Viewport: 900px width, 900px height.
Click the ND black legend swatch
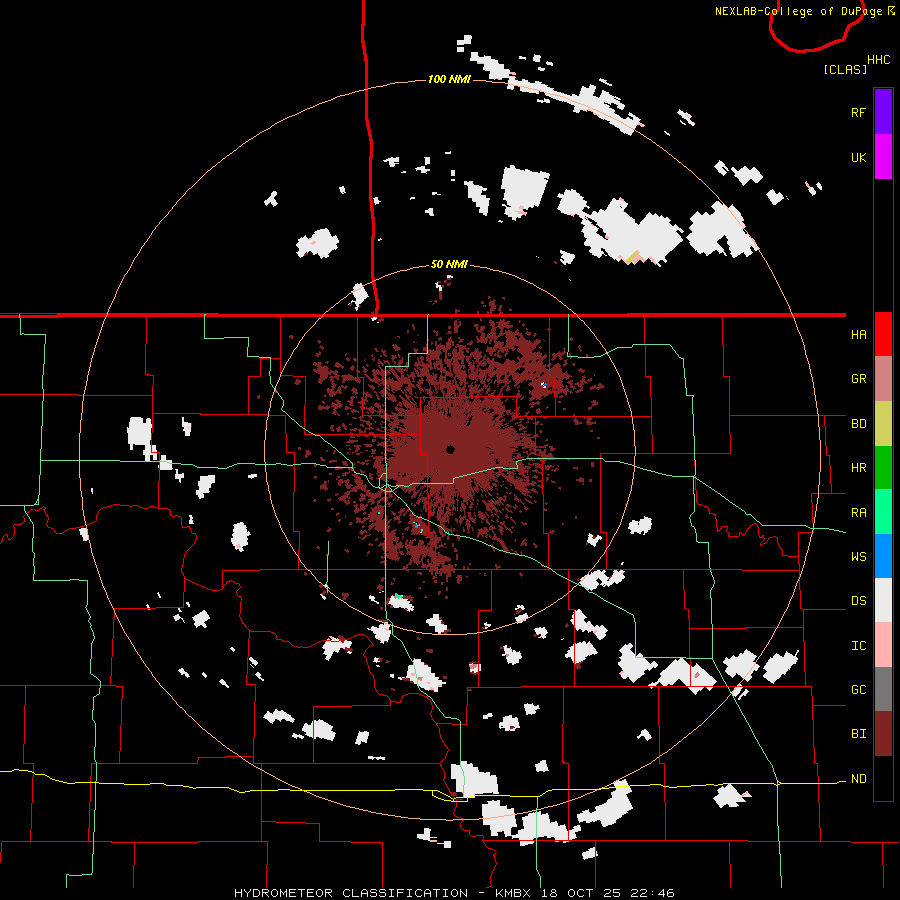pyautogui.click(x=883, y=778)
